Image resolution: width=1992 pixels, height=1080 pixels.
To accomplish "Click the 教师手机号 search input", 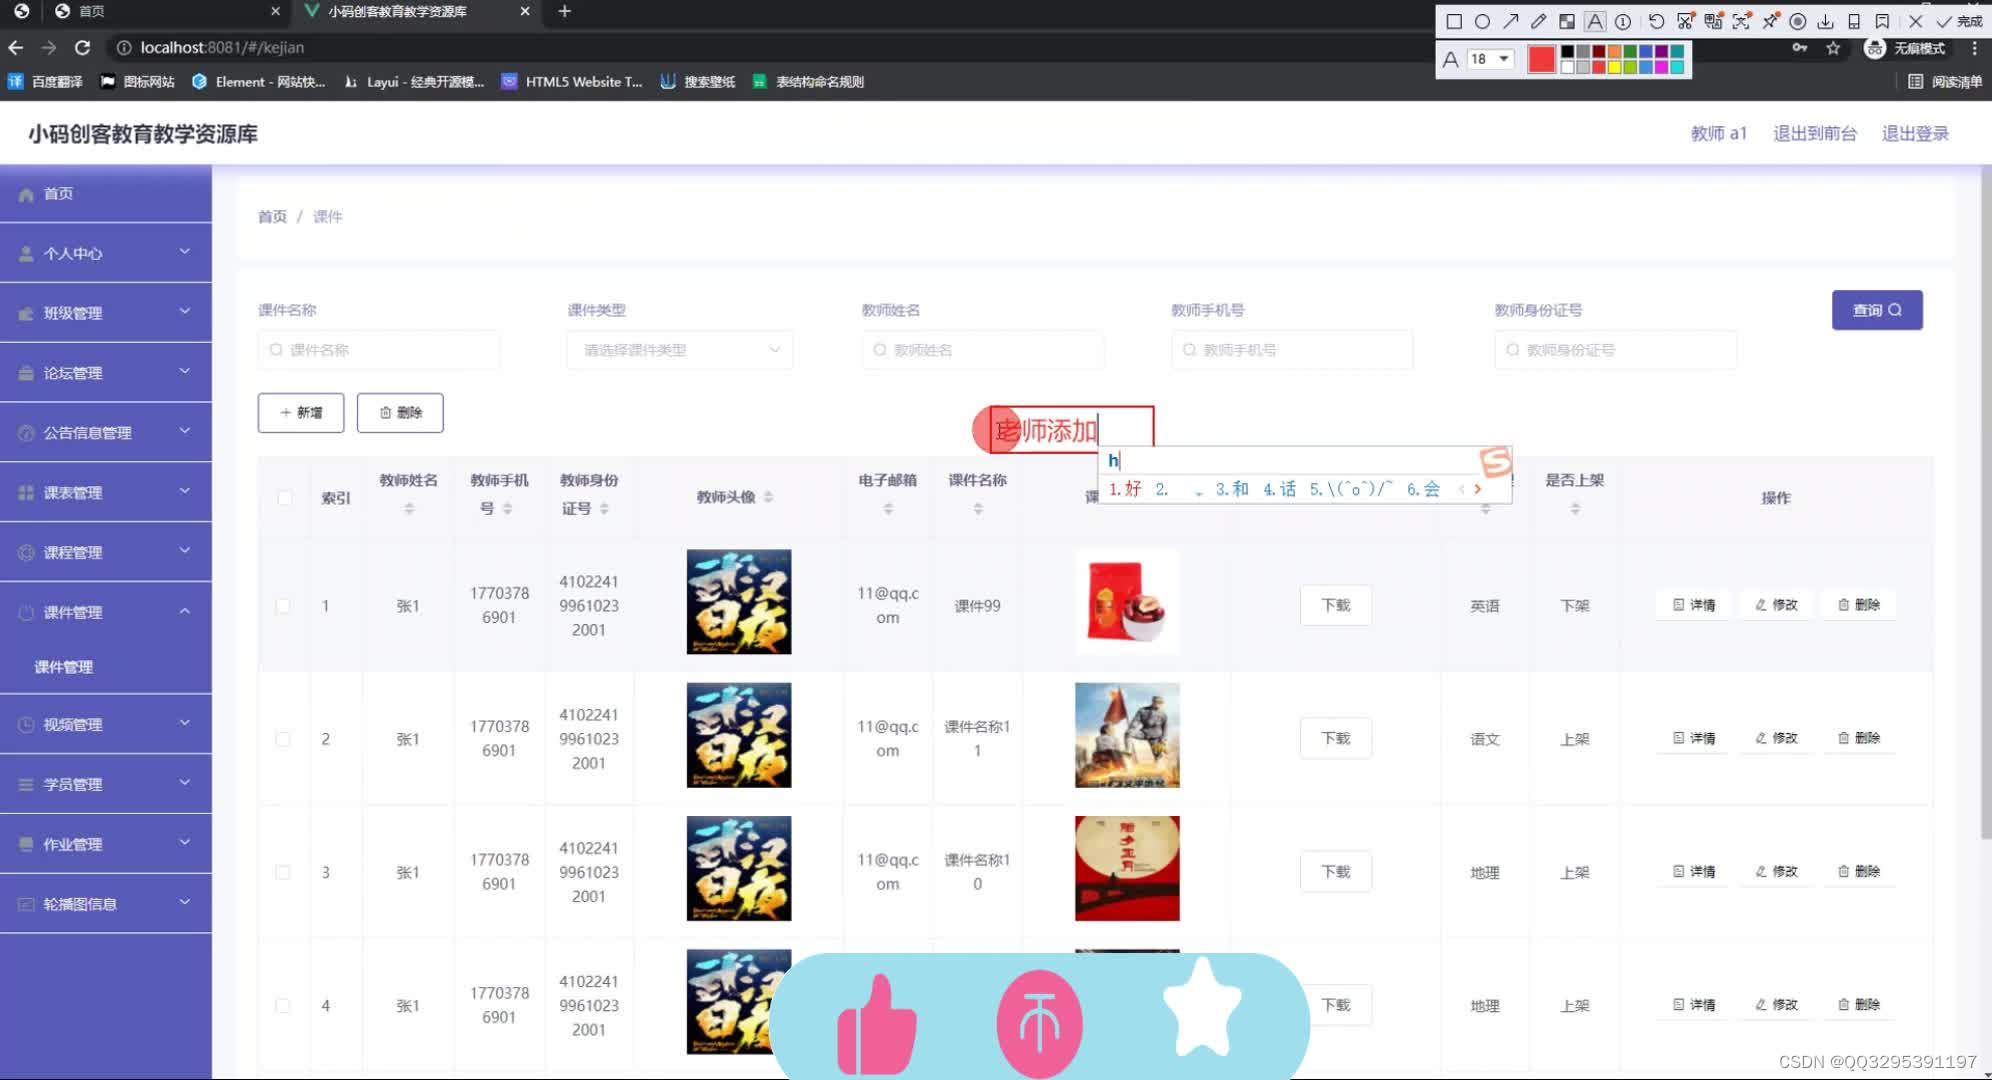I will click(x=1292, y=350).
